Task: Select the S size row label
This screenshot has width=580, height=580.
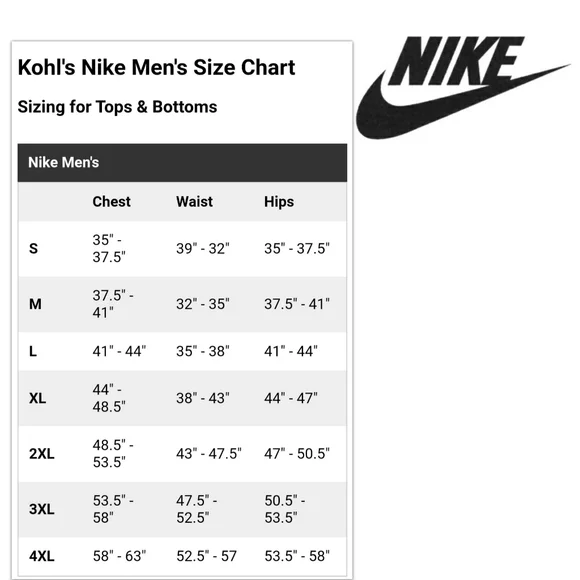Action: (33, 248)
